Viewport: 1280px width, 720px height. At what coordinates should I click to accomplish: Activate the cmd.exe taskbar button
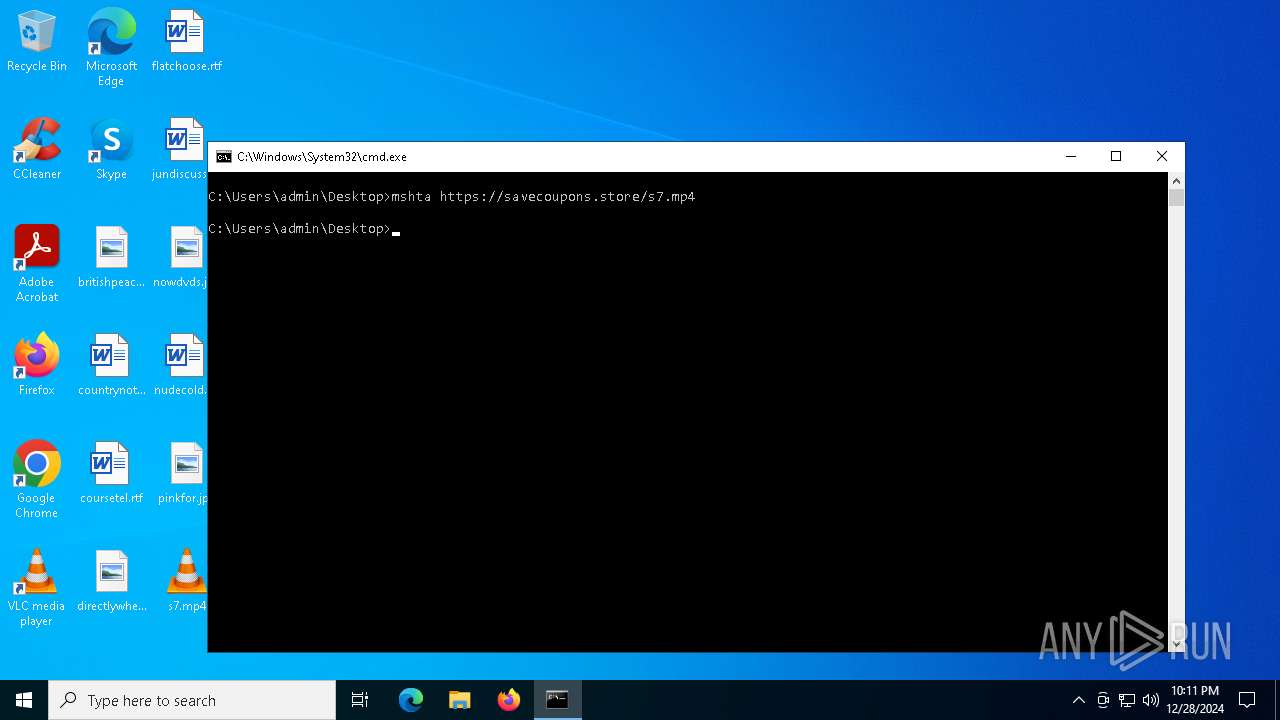[557, 700]
